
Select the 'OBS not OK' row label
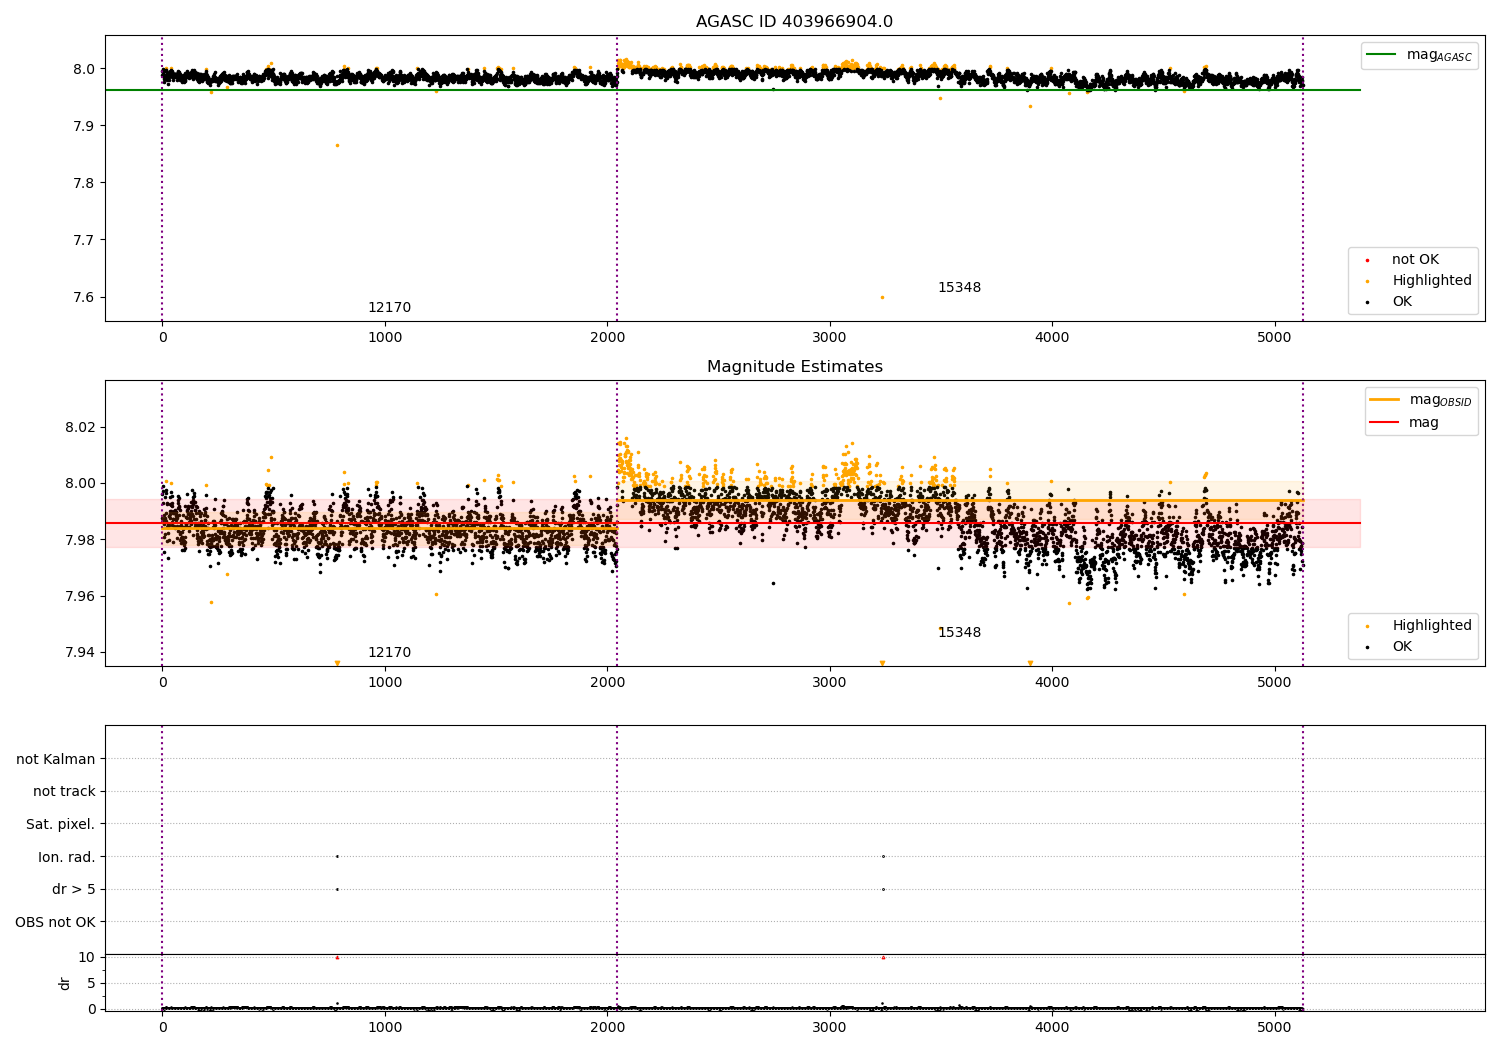tap(55, 923)
